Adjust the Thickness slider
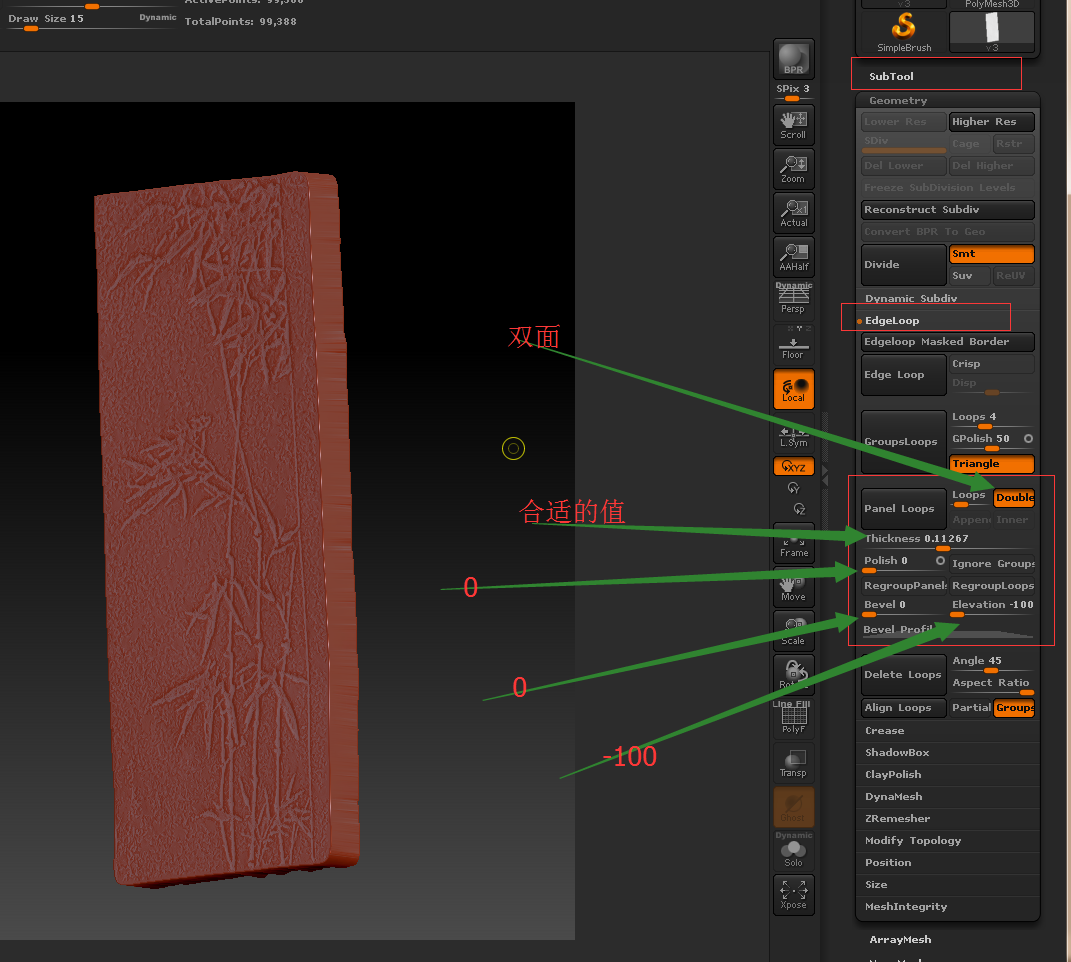The image size is (1071, 962). click(x=947, y=541)
